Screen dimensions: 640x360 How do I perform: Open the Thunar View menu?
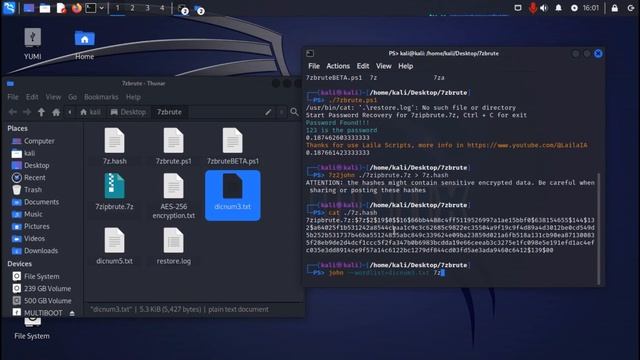(x=53, y=97)
